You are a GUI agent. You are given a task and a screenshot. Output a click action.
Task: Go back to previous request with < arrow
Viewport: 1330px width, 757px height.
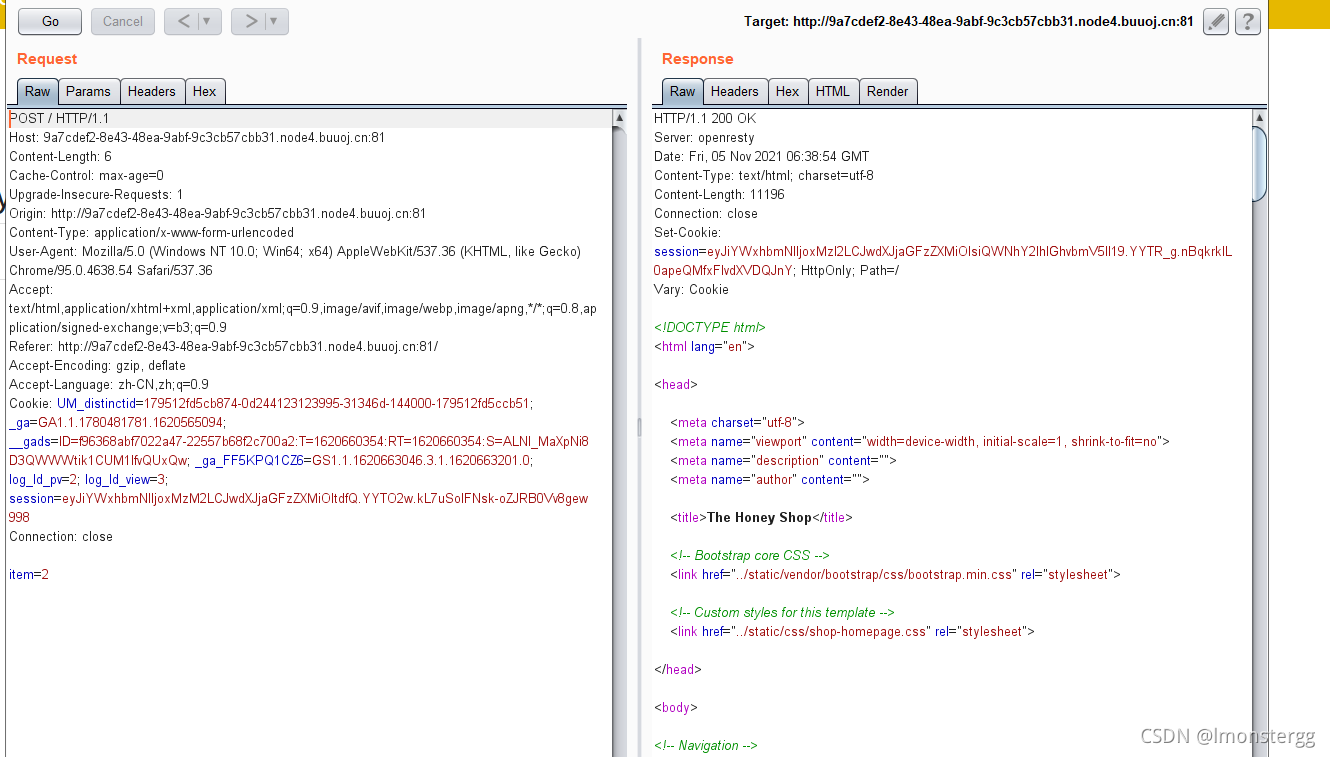[x=184, y=21]
